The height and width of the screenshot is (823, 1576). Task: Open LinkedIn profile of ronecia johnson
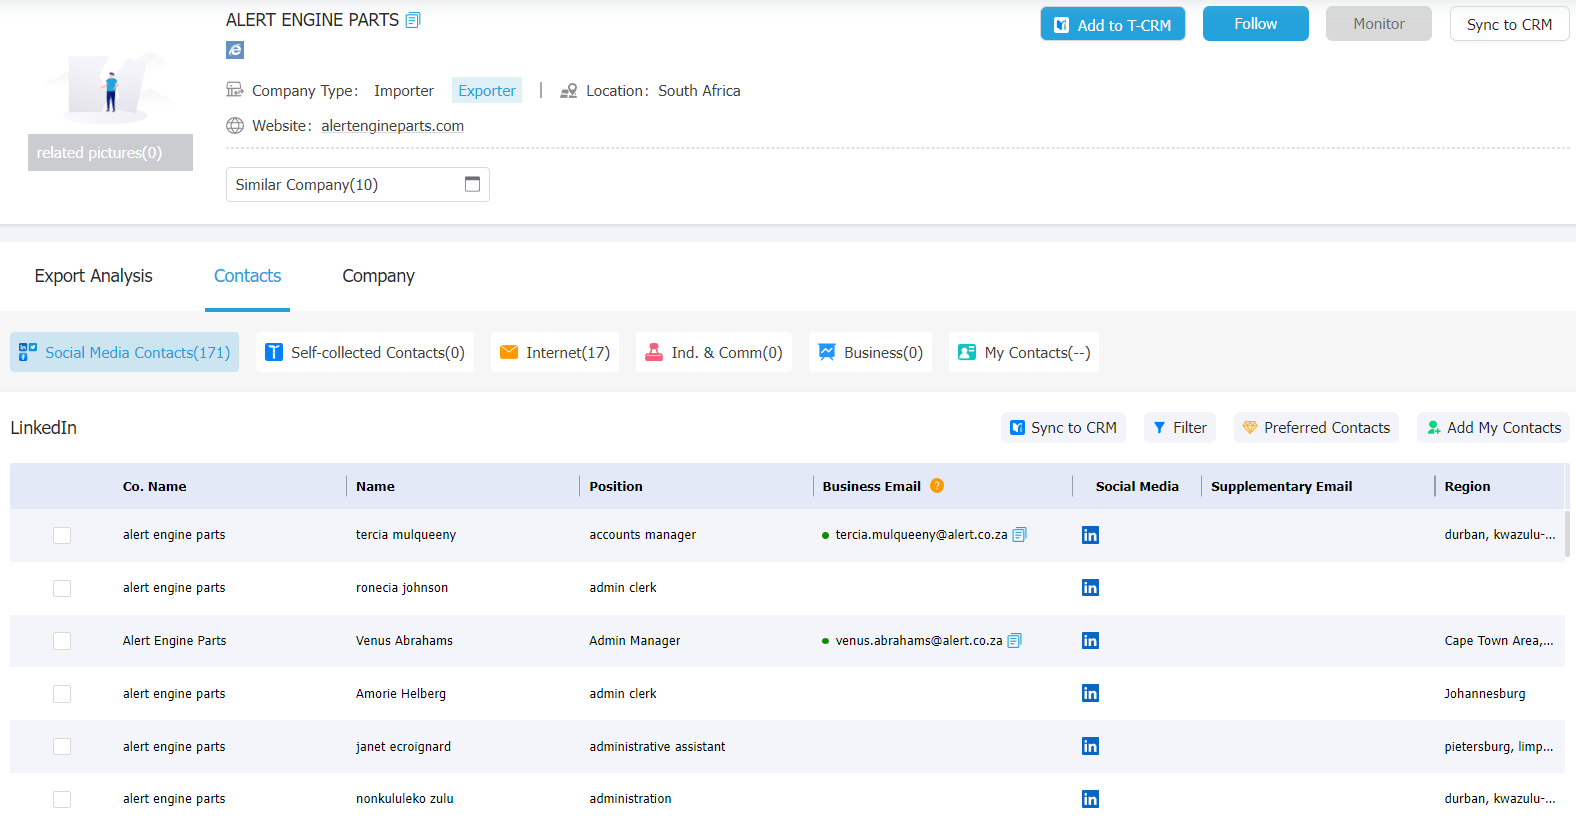(x=1090, y=588)
